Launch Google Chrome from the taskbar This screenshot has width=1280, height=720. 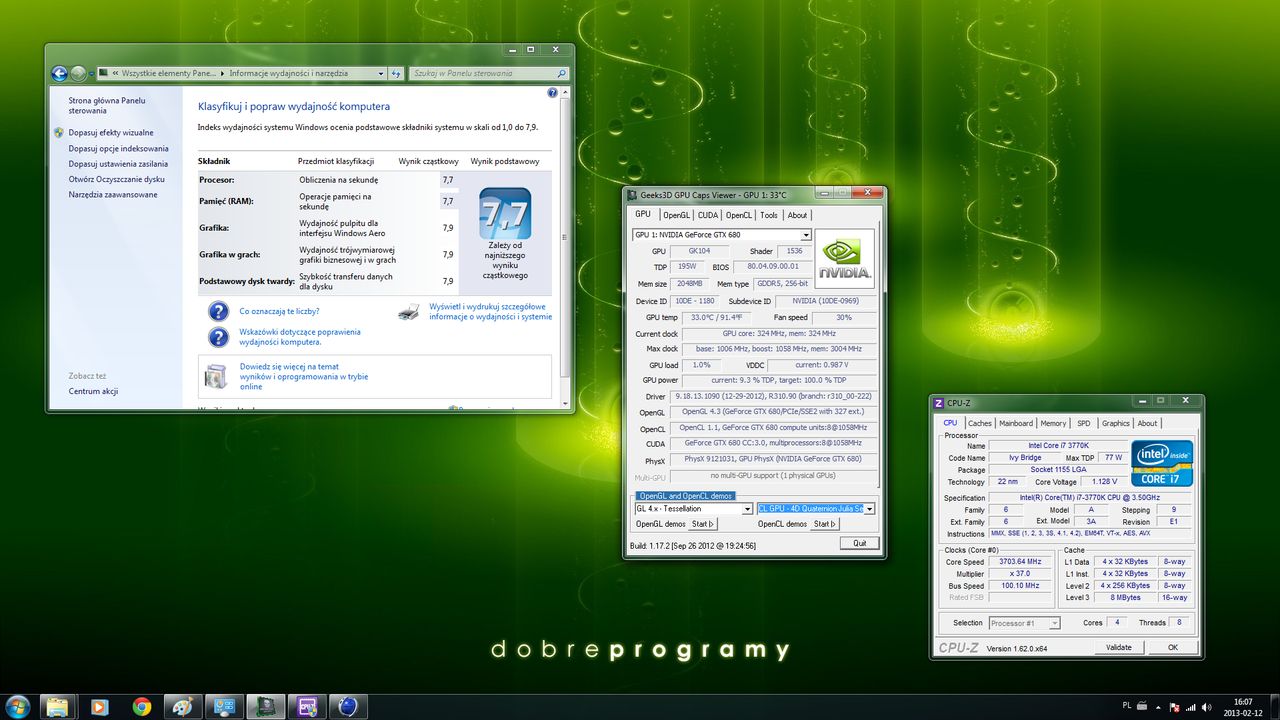tap(141, 706)
